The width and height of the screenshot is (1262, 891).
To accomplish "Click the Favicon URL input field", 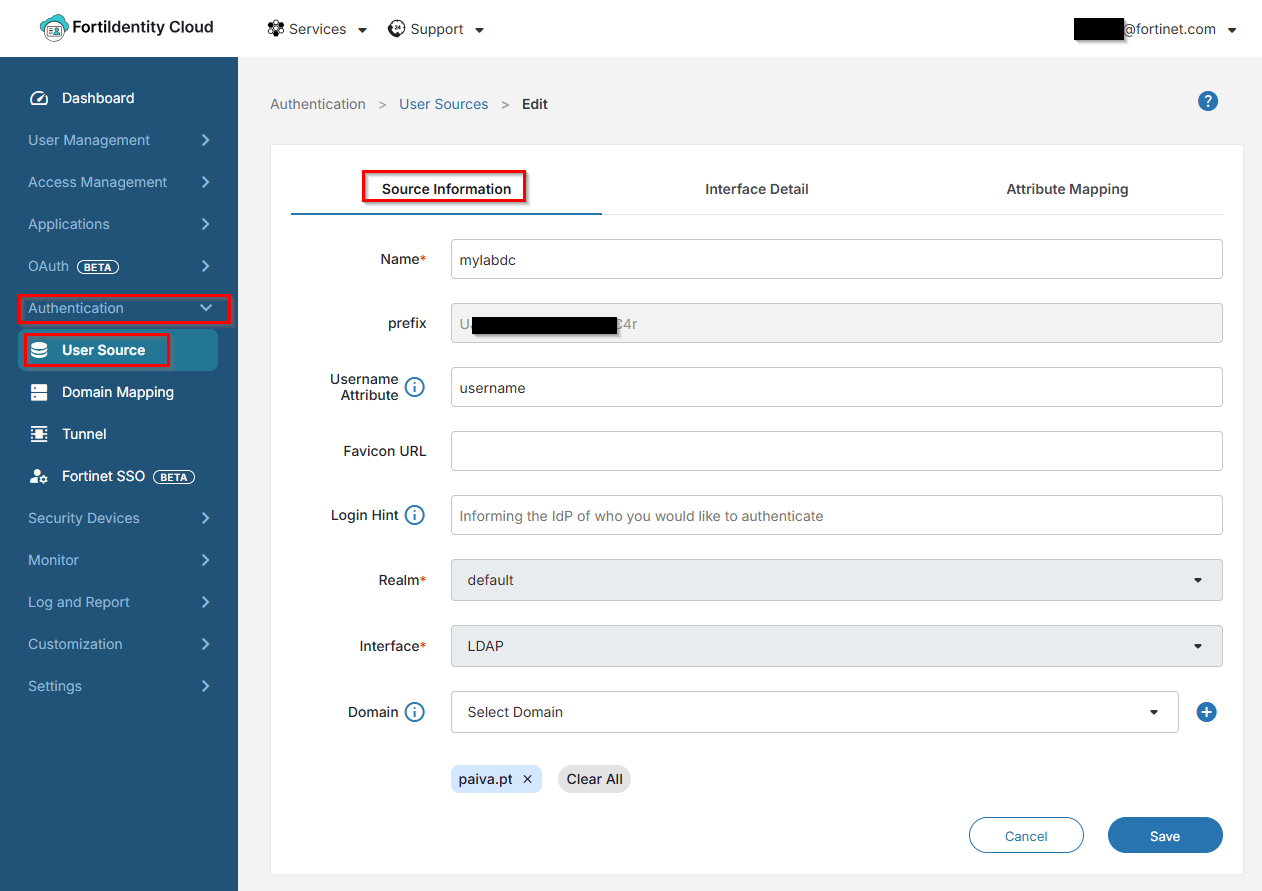I will click(837, 451).
